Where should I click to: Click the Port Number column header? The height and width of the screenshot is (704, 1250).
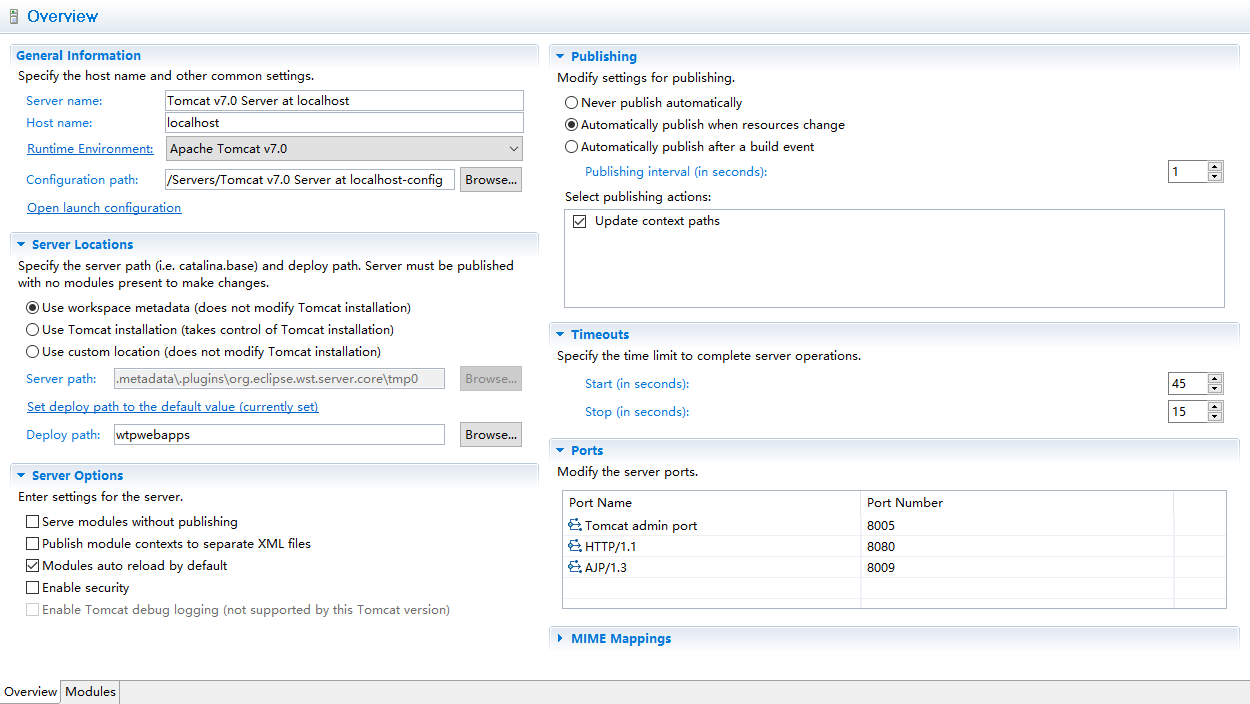(x=1016, y=503)
